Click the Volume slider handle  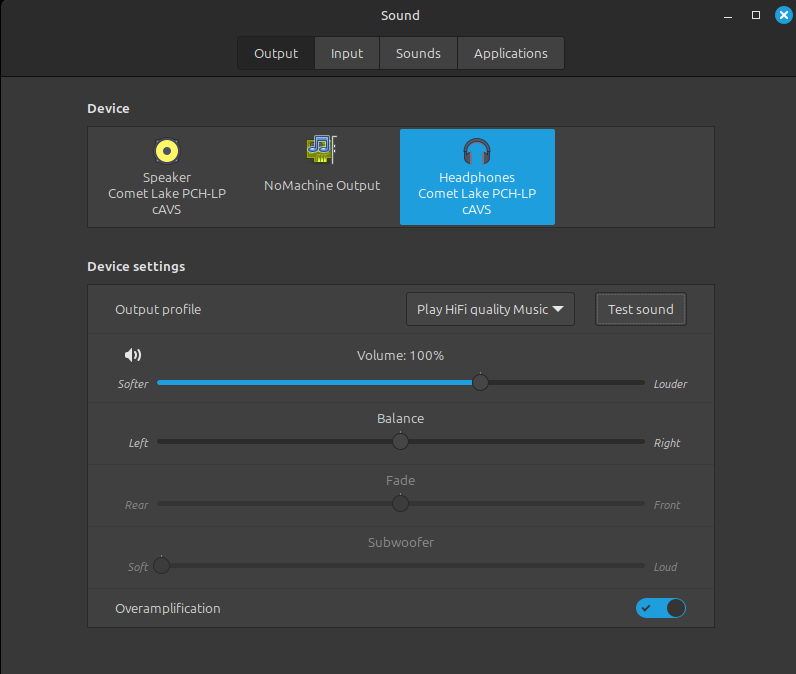click(x=480, y=382)
